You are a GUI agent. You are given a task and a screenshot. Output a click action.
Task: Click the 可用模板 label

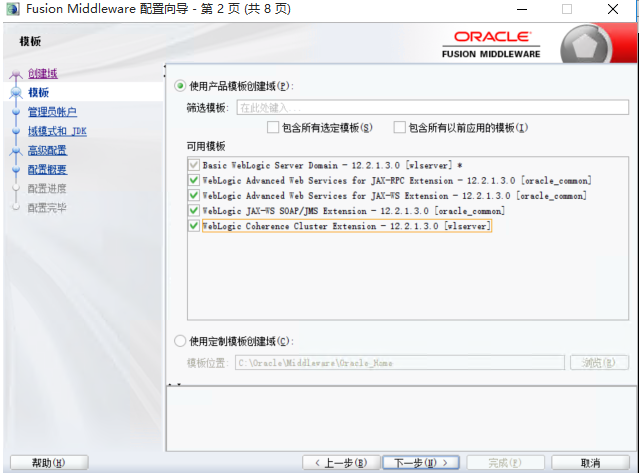point(206,146)
